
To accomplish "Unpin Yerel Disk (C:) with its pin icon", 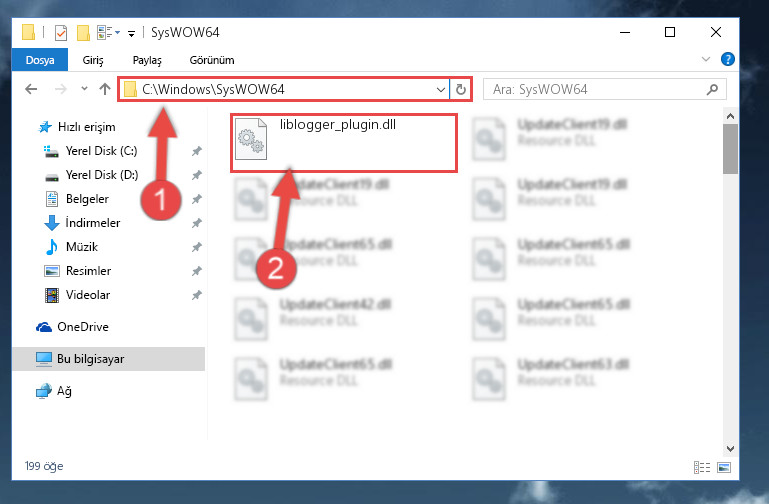I will 197,151.
